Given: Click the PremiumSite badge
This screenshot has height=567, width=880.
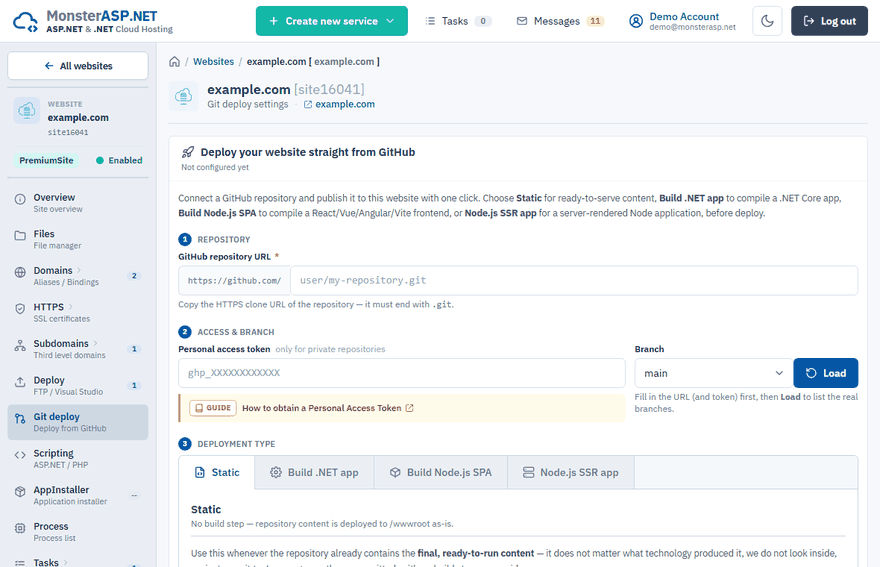Looking at the screenshot, I should coord(47,161).
